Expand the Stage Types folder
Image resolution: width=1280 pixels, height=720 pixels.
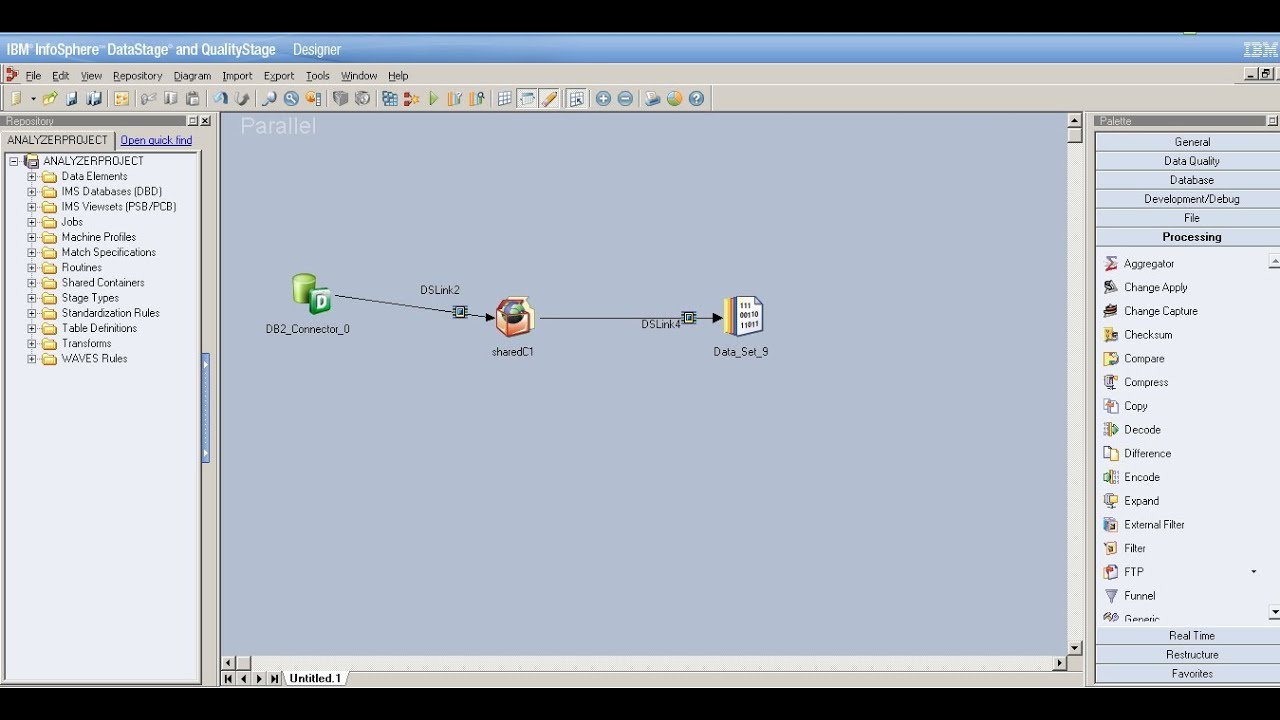tap(31, 298)
